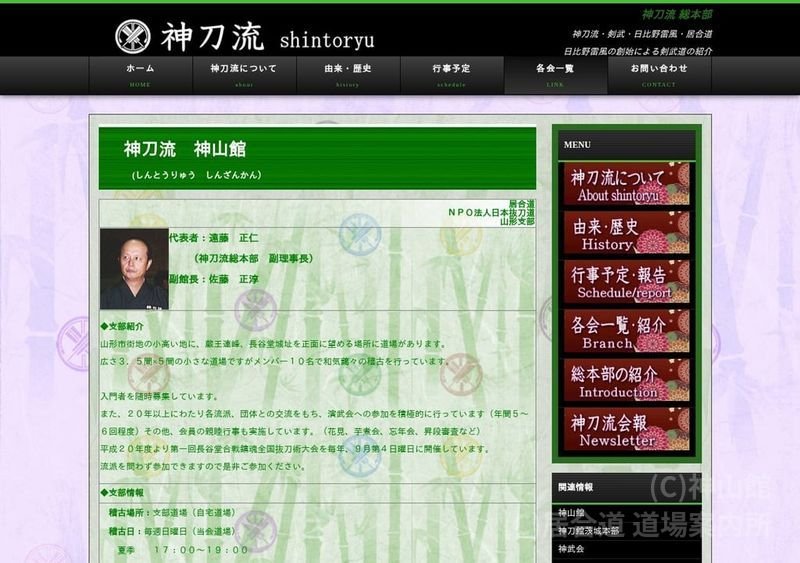The width and height of the screenshot is (800, 563).
Task: Click the 夏季 17:00〜19:00 line
Action: click(183, 550)
